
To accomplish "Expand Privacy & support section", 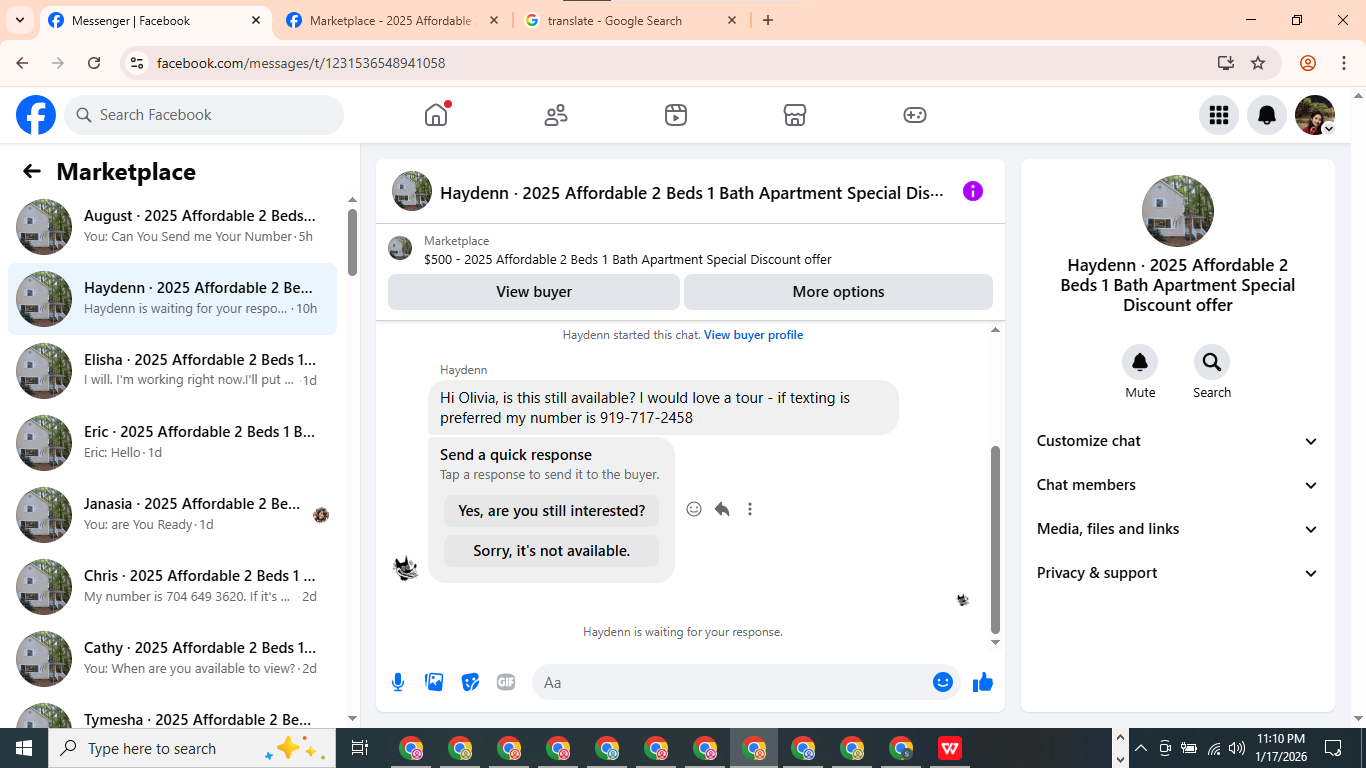I will click(x=1178, y=573).
